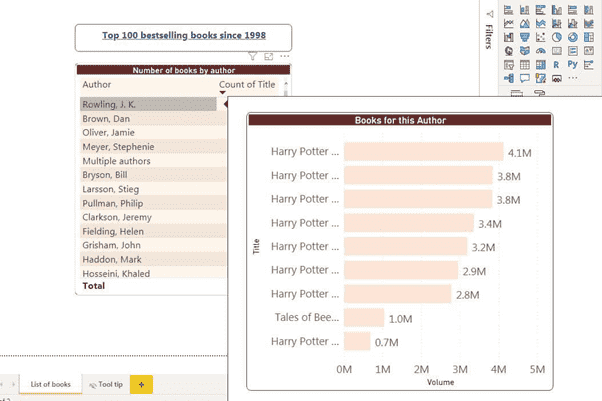Select the Donut chart visual
This screenshot has width=602, height=401.
coord(572,37)
